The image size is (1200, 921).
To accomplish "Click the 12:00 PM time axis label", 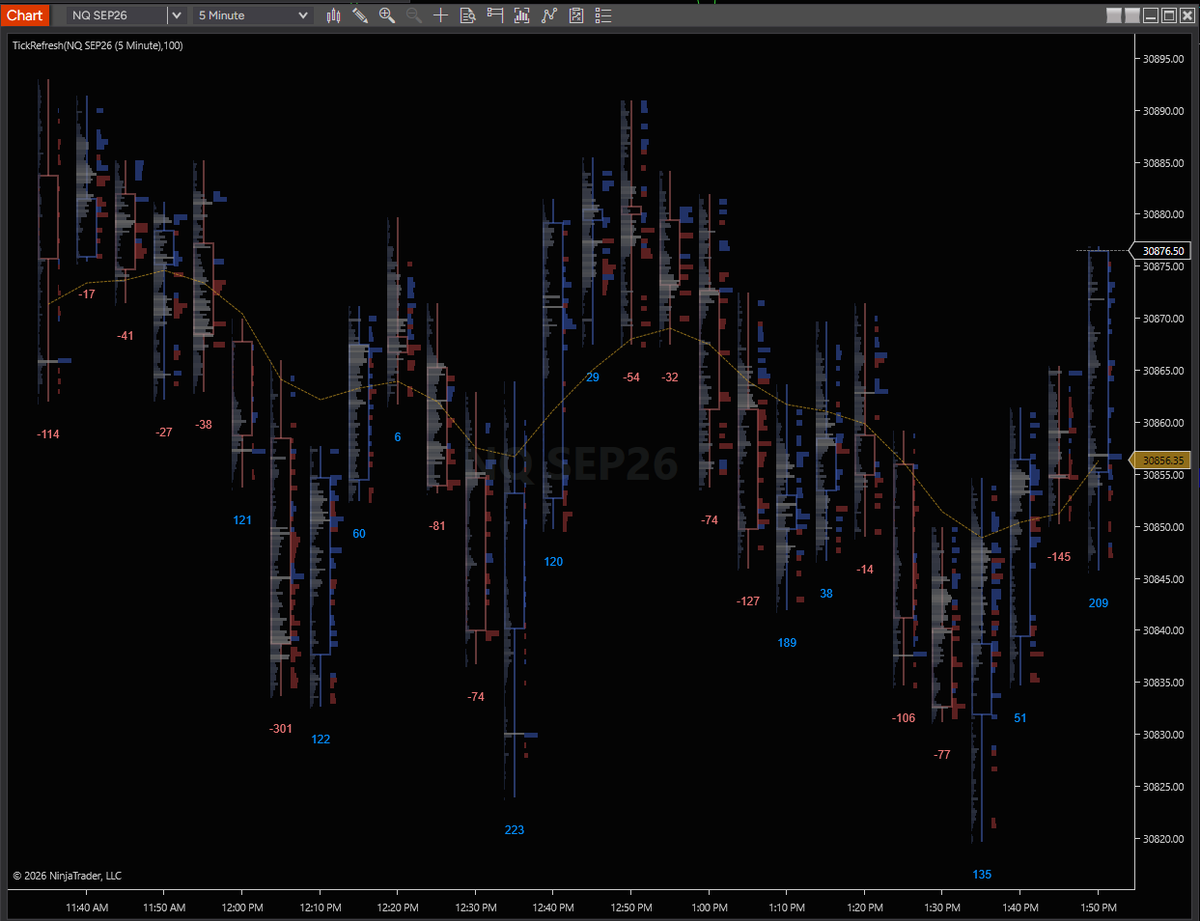I will coord(241,907).
